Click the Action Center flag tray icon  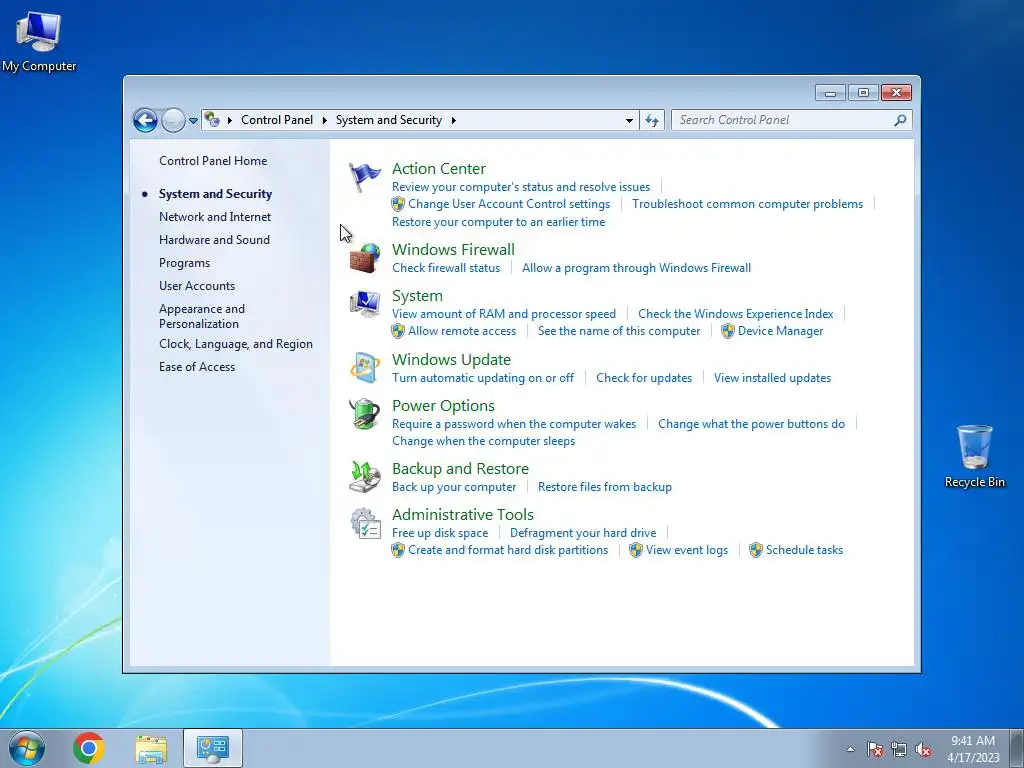point(874,749)
